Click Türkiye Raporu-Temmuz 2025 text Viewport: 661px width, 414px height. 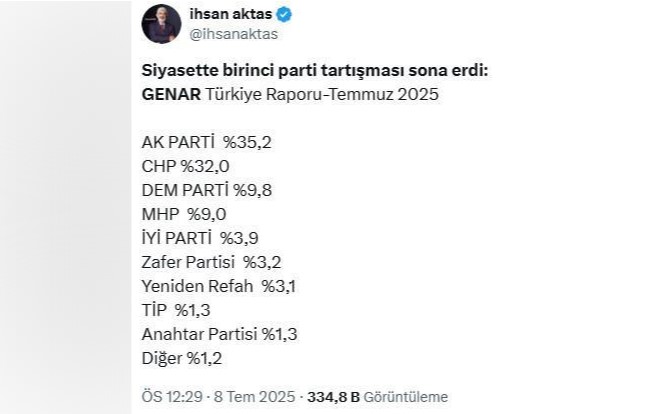pos(322,94)
